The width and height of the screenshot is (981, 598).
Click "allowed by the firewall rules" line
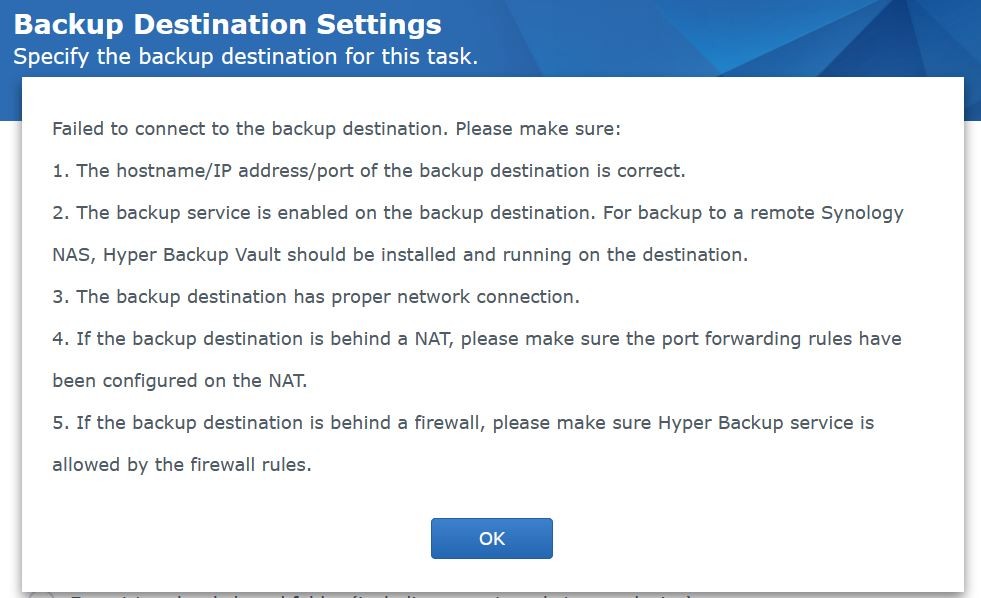point(181,465)
